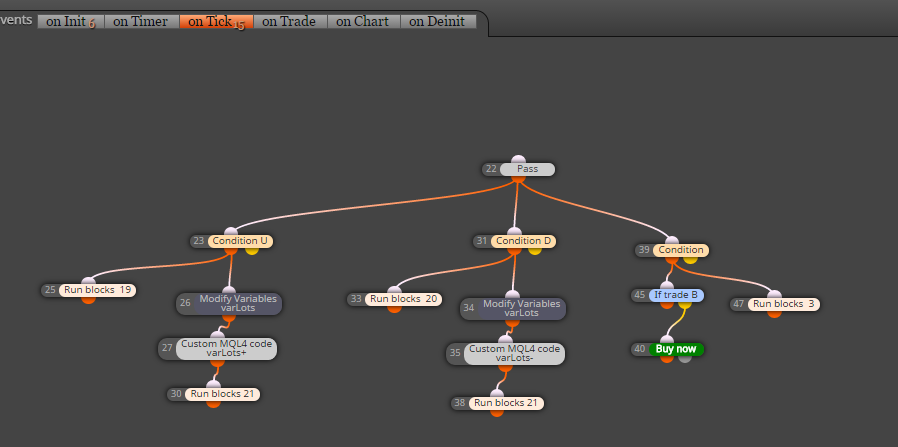Click the input connector atop Pass block
Image resolution: width=898 pixels, height=447 pixels.
click(x=518, y=160)
